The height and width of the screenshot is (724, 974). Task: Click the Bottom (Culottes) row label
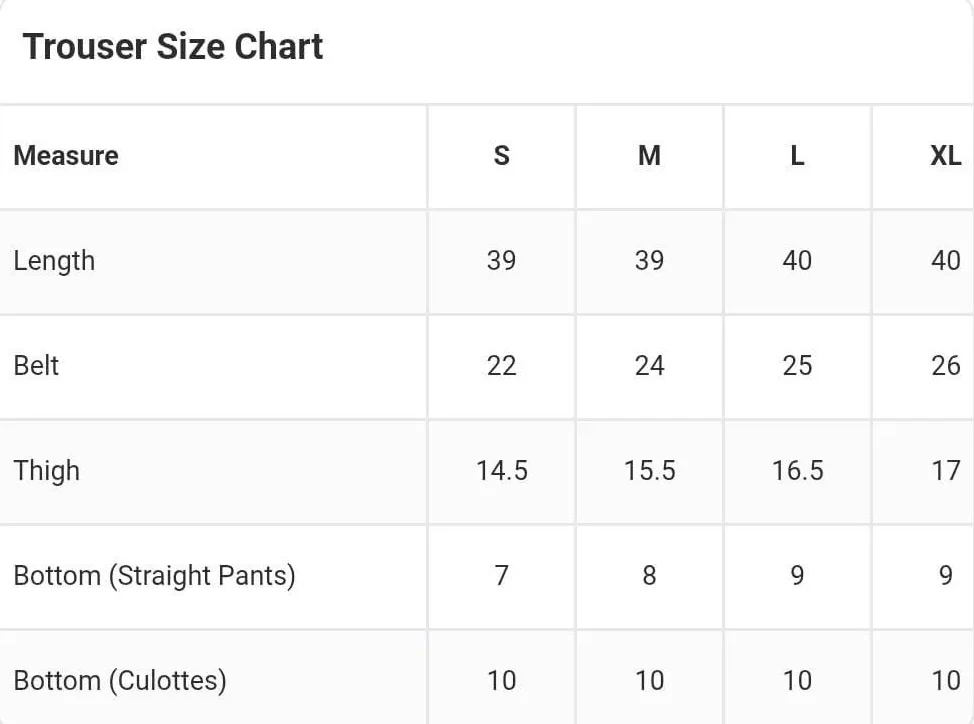120,681
